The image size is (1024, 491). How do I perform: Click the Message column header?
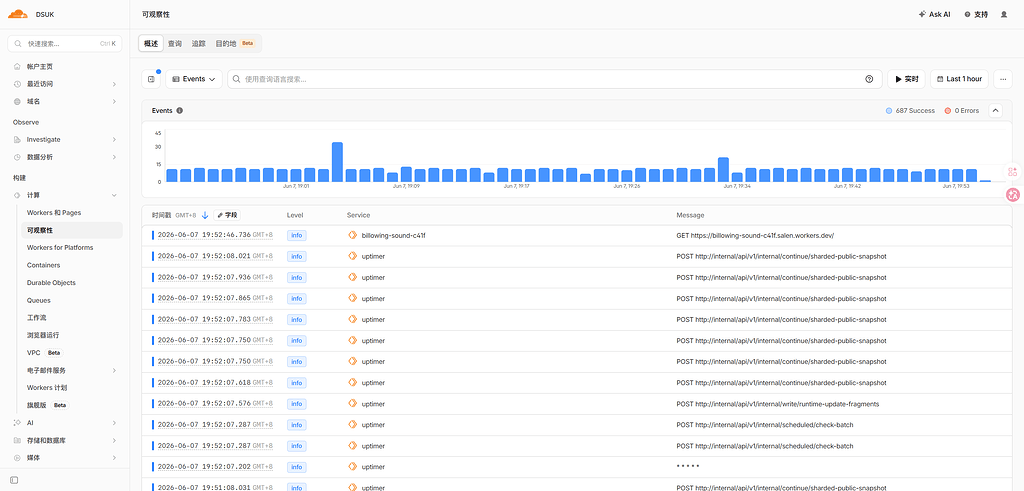pyautogui.click(x=690, y=215)
